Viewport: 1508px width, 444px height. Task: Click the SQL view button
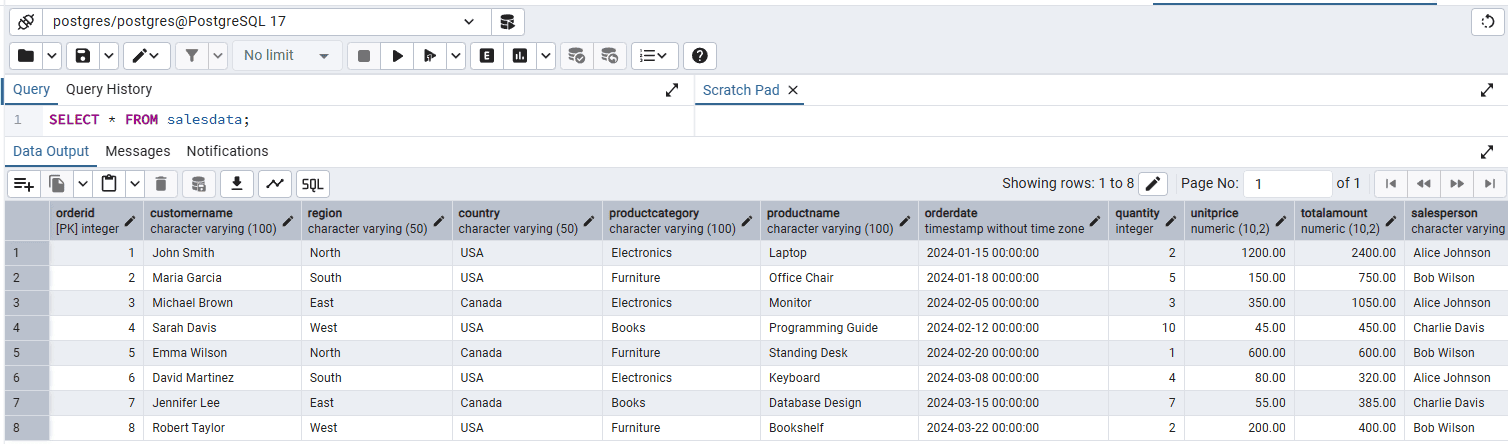(x=313, y=184)
